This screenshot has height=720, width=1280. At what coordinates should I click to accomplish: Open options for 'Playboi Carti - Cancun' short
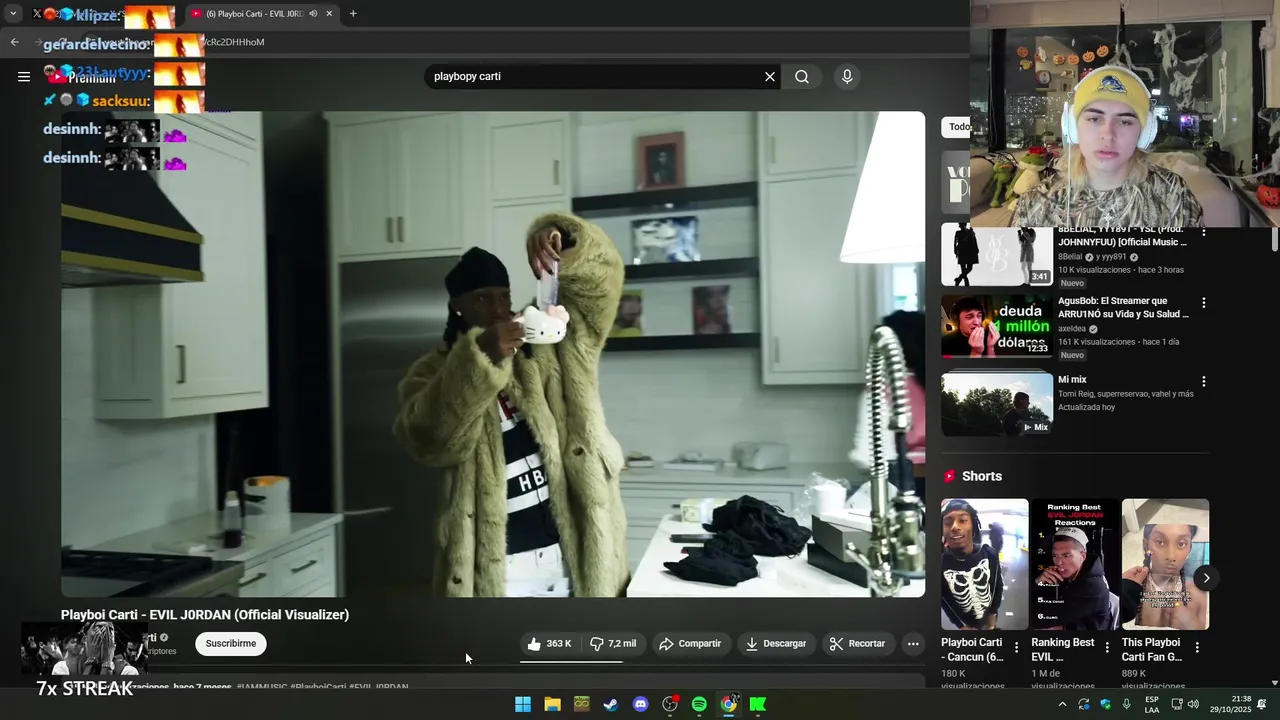pos(1017,648)
